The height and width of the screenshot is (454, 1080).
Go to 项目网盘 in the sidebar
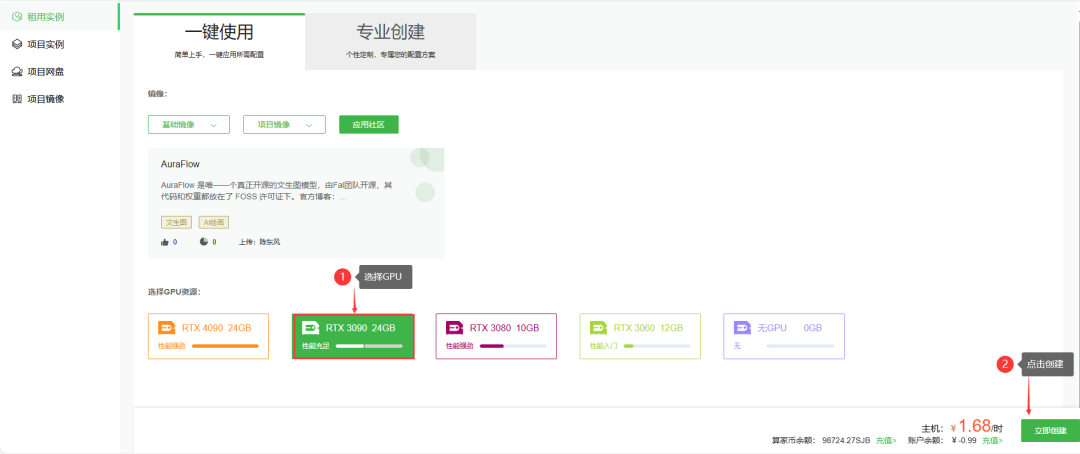click(x=59, y=72)
